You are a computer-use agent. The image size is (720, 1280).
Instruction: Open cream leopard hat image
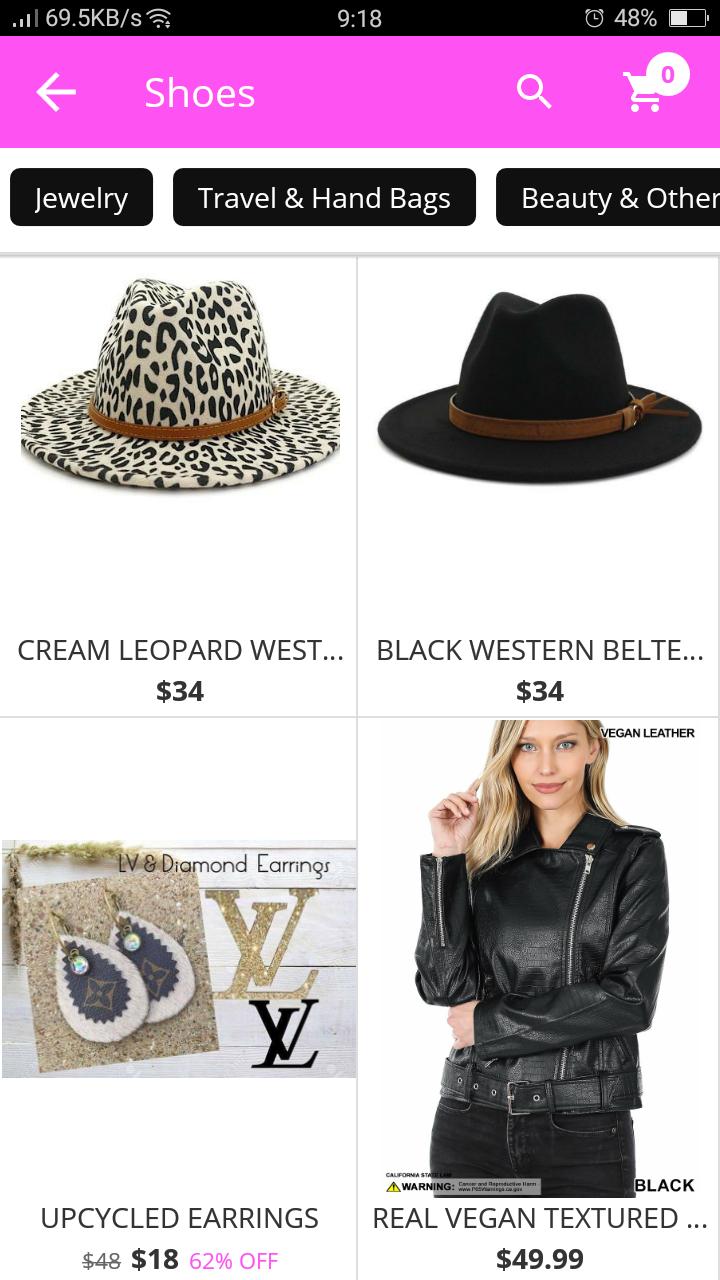tap(180, 385)
